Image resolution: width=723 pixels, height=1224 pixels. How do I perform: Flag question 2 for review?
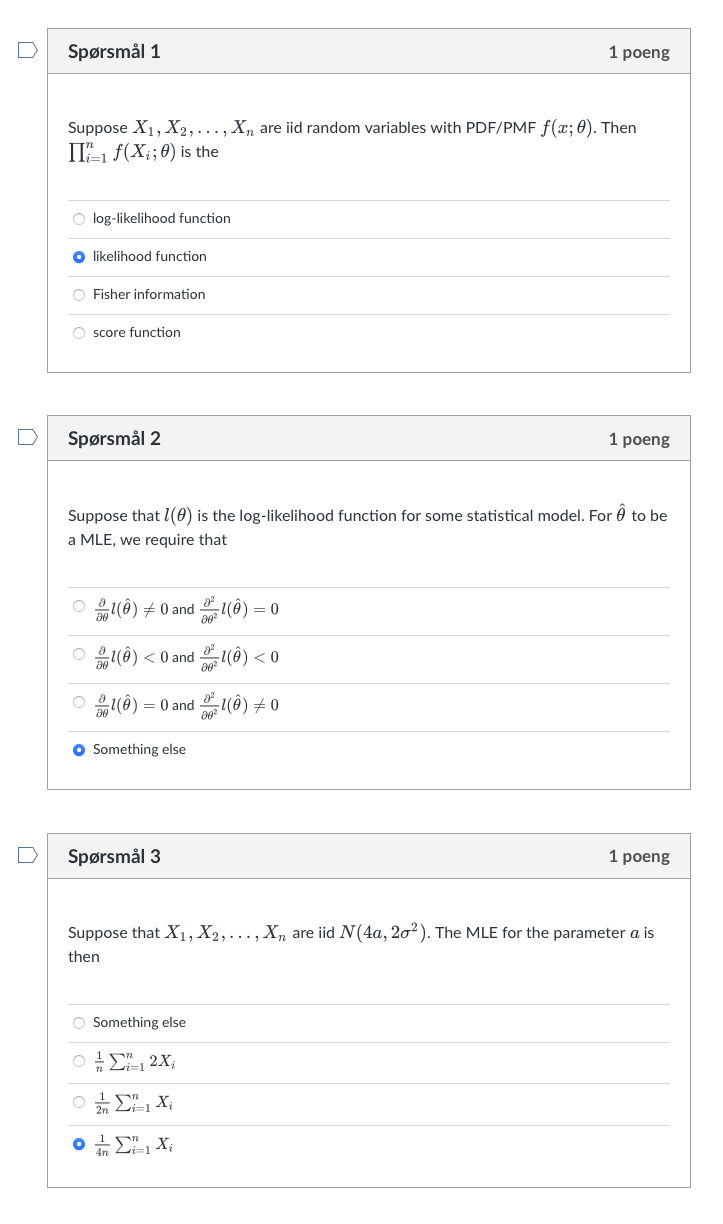[x=27, y=435]
